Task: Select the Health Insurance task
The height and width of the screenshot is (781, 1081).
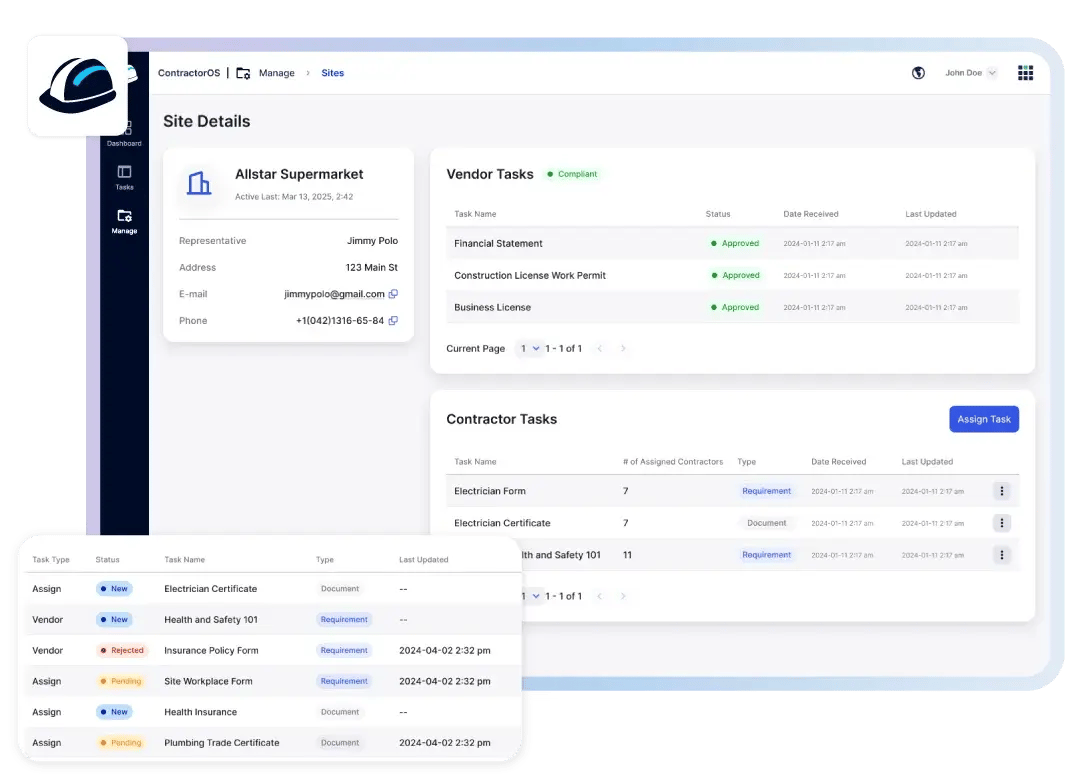Action: coord(273,712)
